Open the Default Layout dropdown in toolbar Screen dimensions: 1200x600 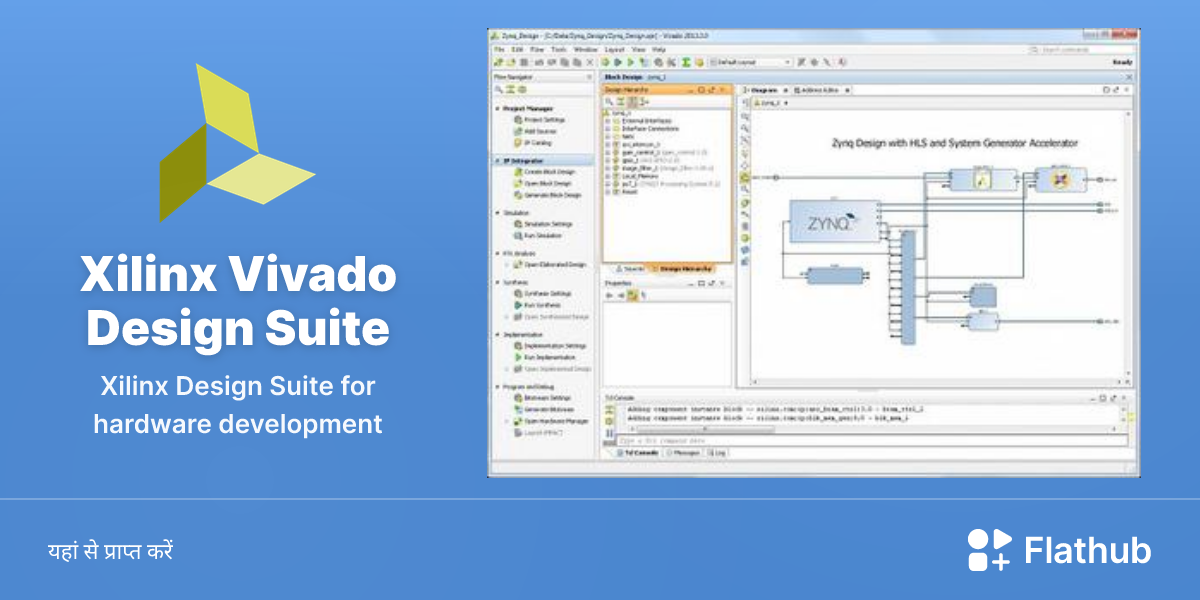(750, 62)
